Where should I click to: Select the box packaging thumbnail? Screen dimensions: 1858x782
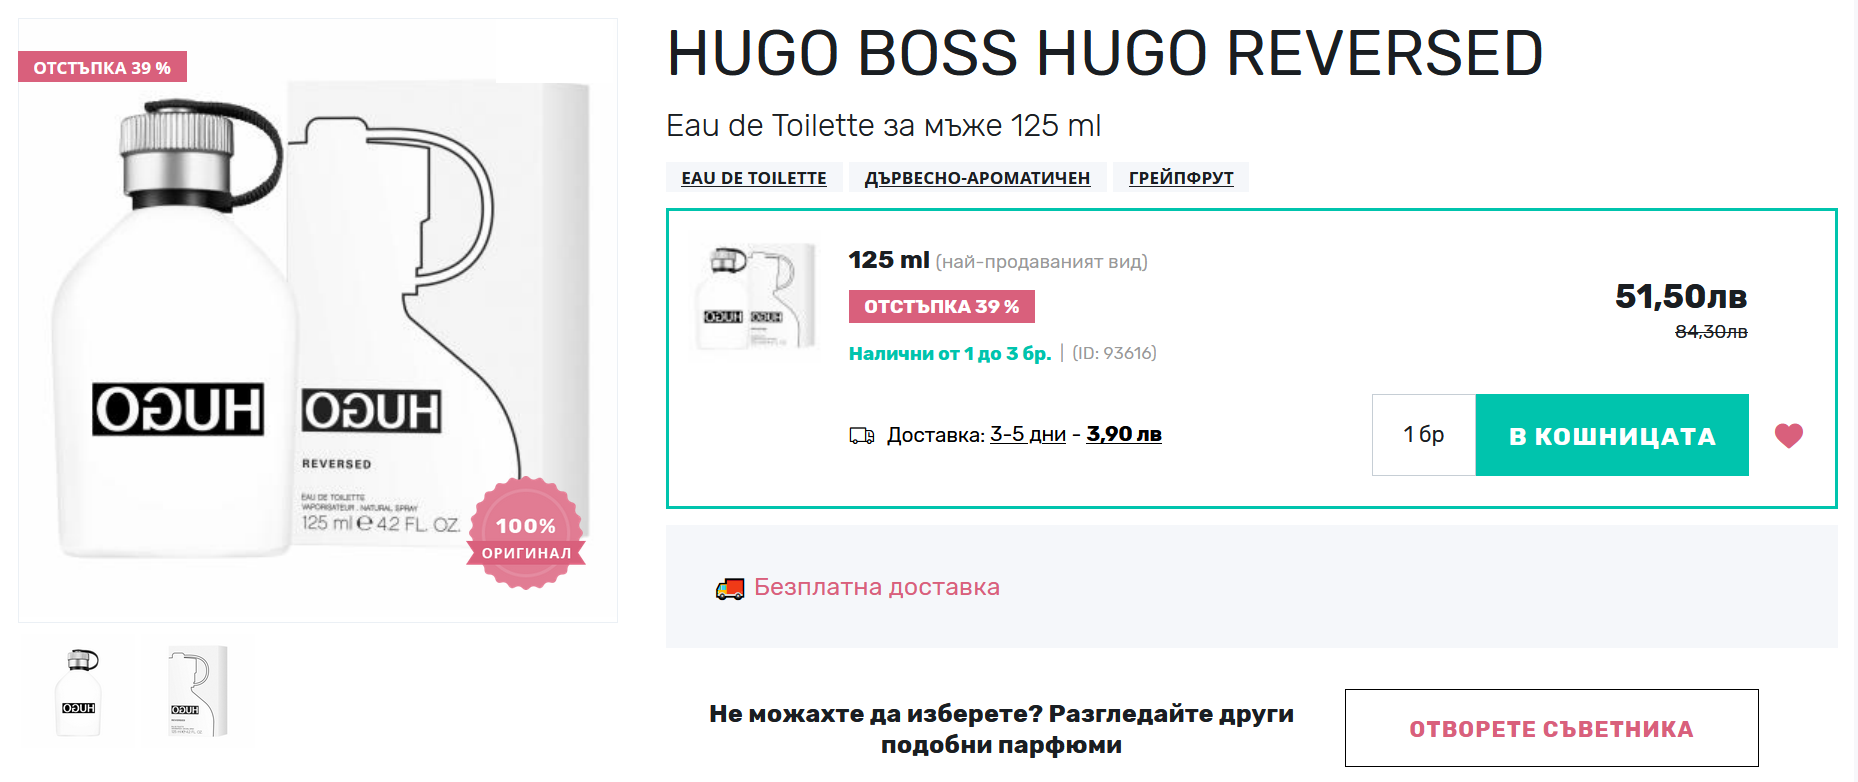(198, 692)
